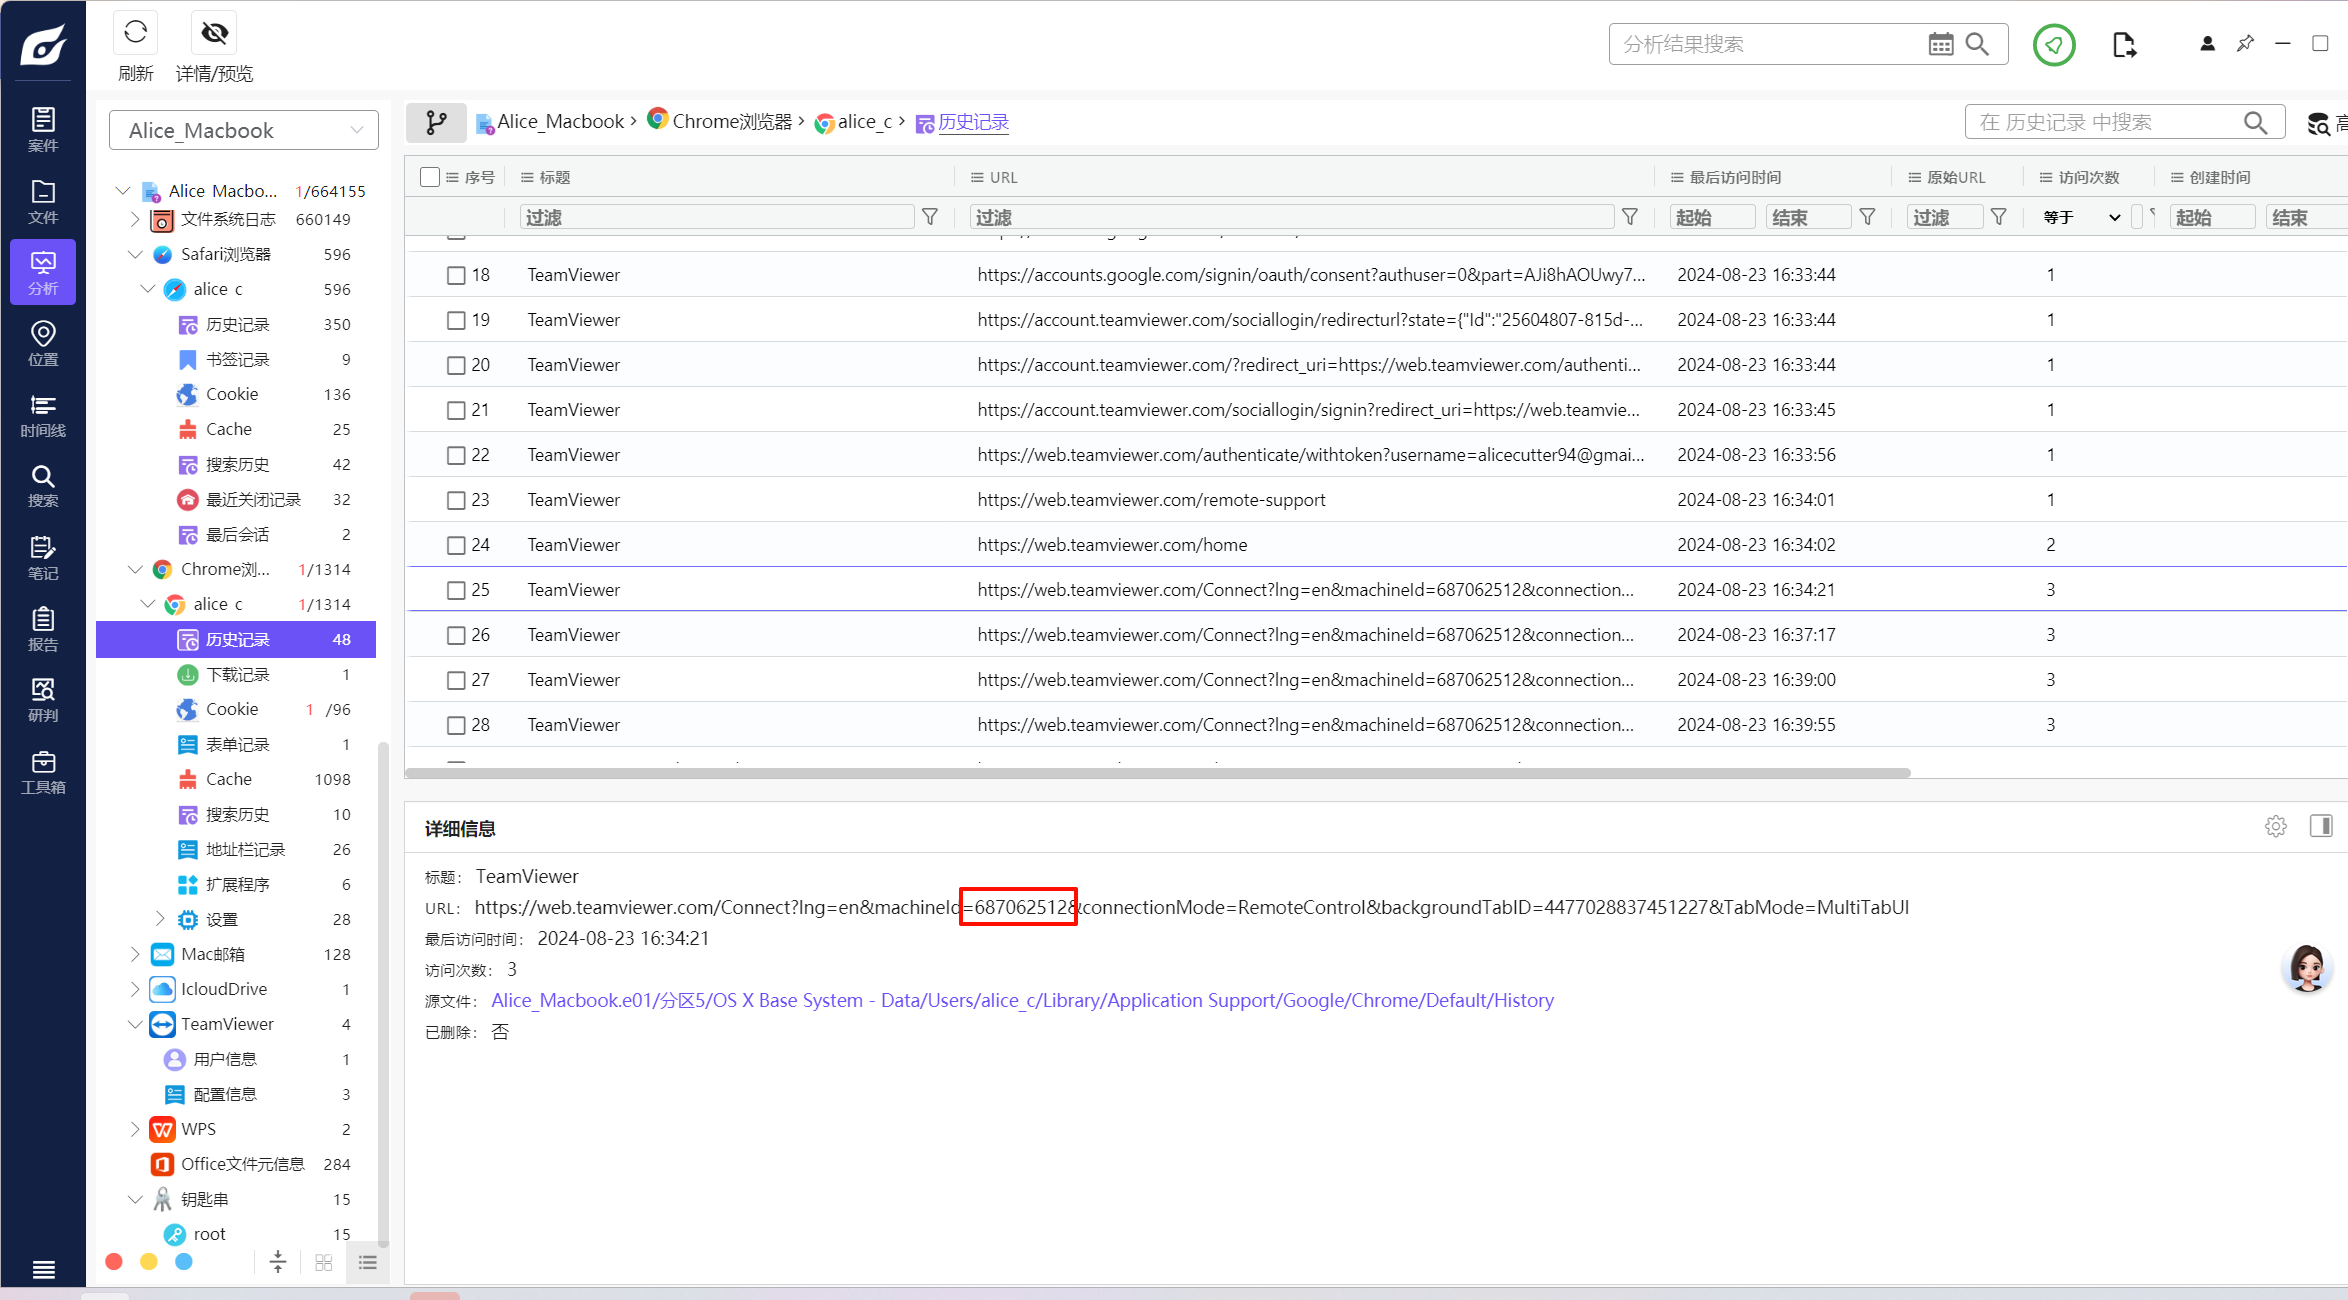Click the refresh (刷新) toolbar icon
The image size is (2348, 1300).
[135, 33]
